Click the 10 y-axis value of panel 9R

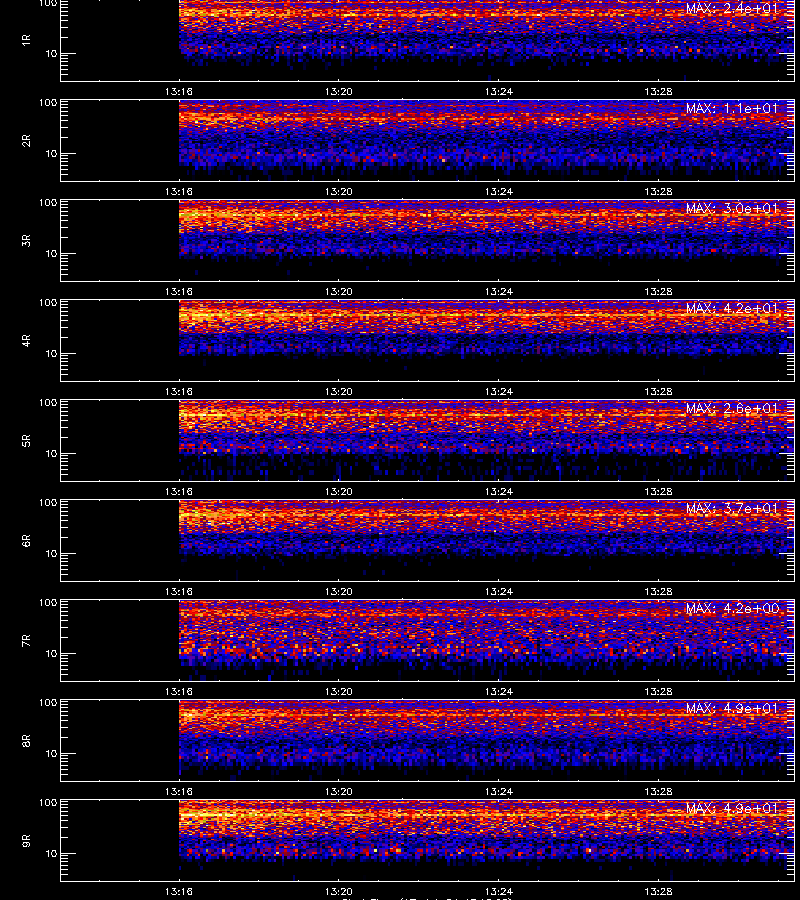coord(51,854)
